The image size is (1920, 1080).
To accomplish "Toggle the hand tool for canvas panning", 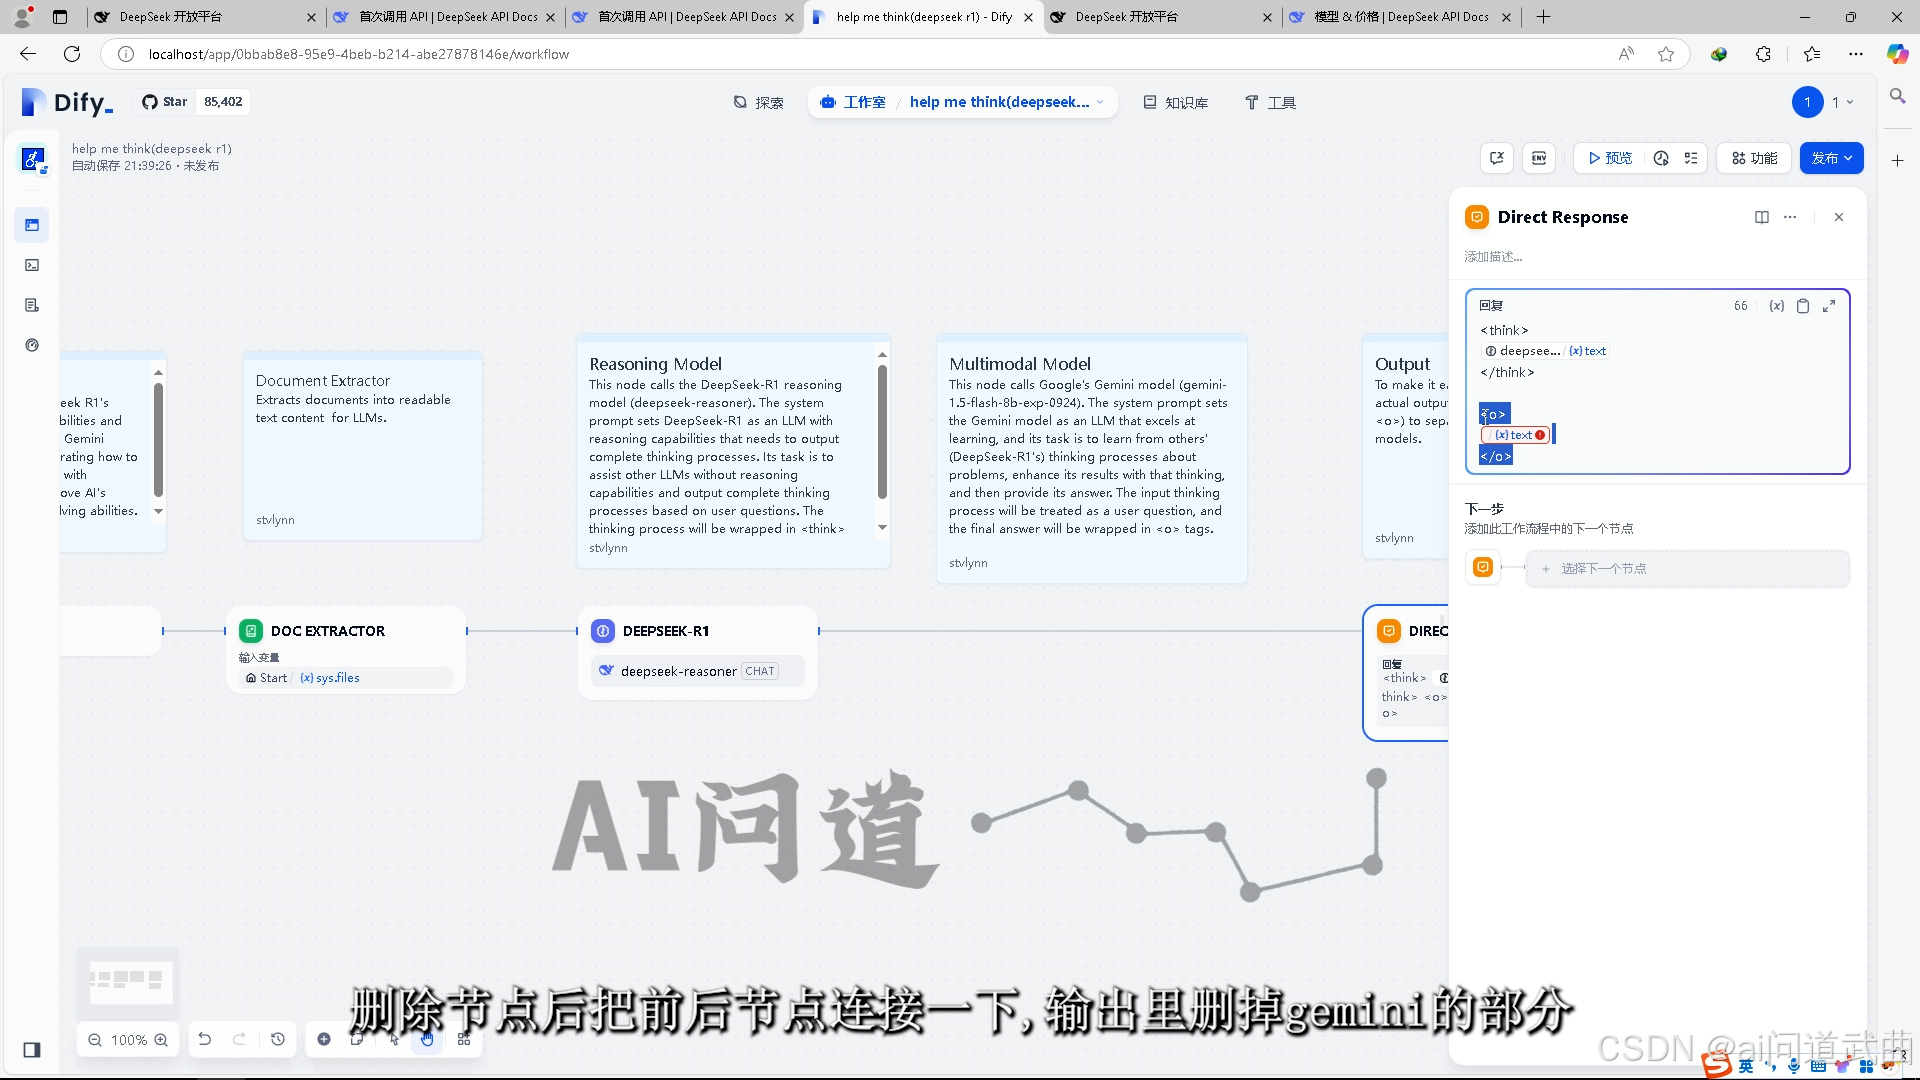I will 428,1039.
